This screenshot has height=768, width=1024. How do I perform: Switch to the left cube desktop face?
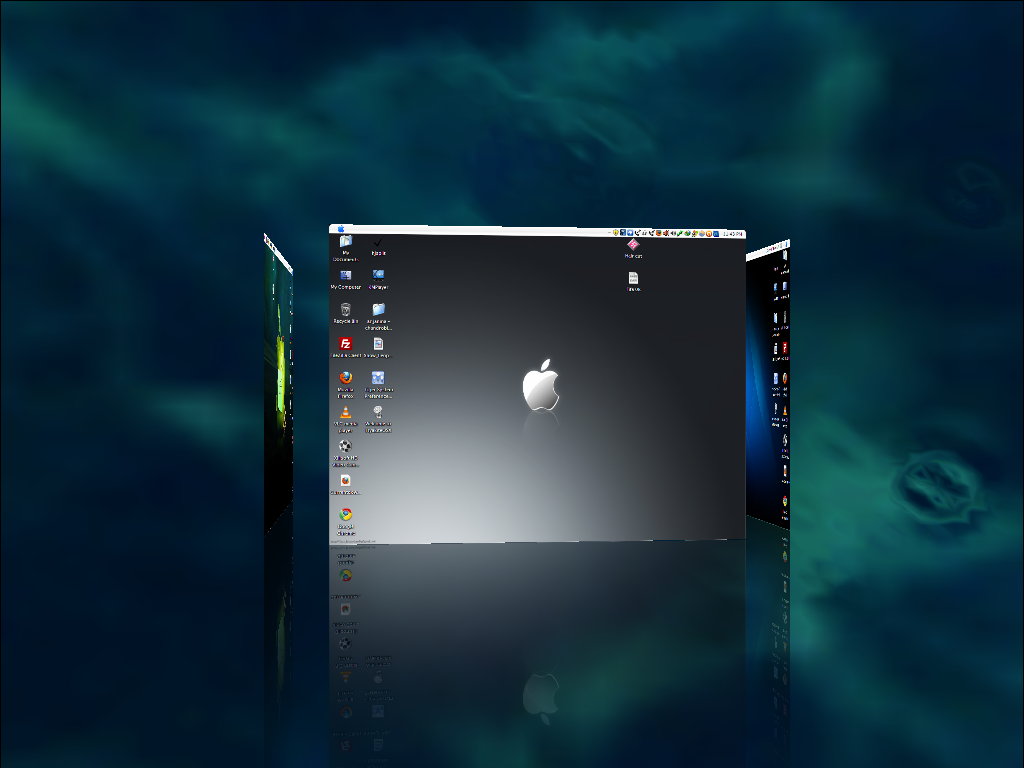(278, 383)
